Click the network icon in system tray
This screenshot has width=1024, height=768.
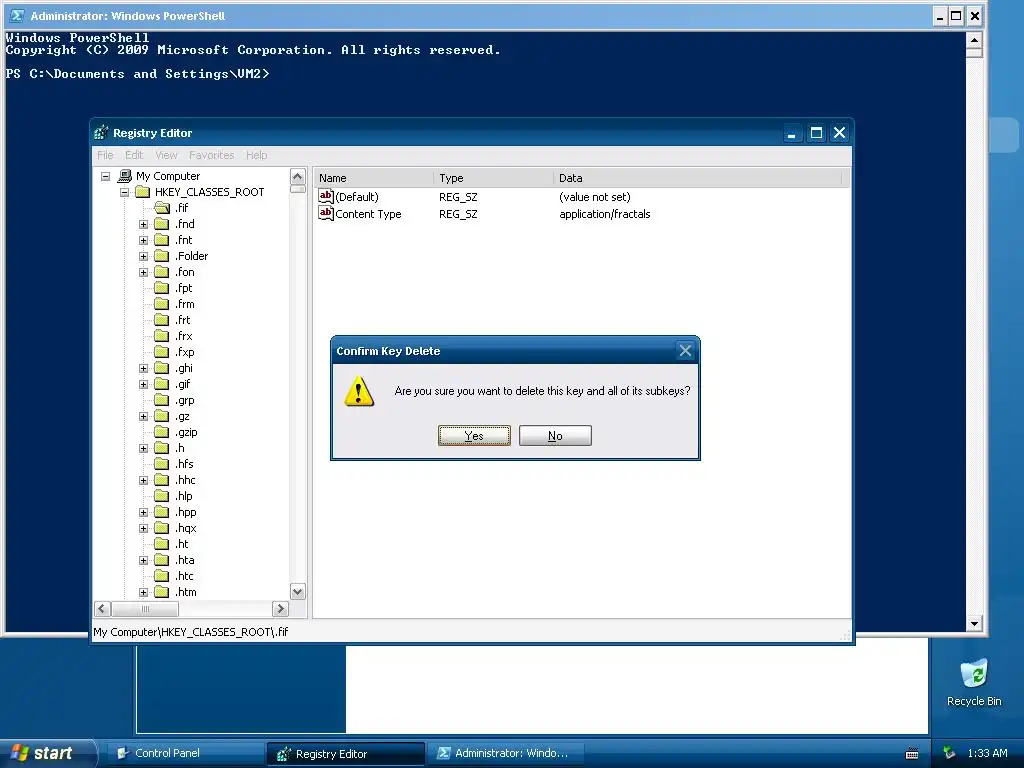[949, 753]
